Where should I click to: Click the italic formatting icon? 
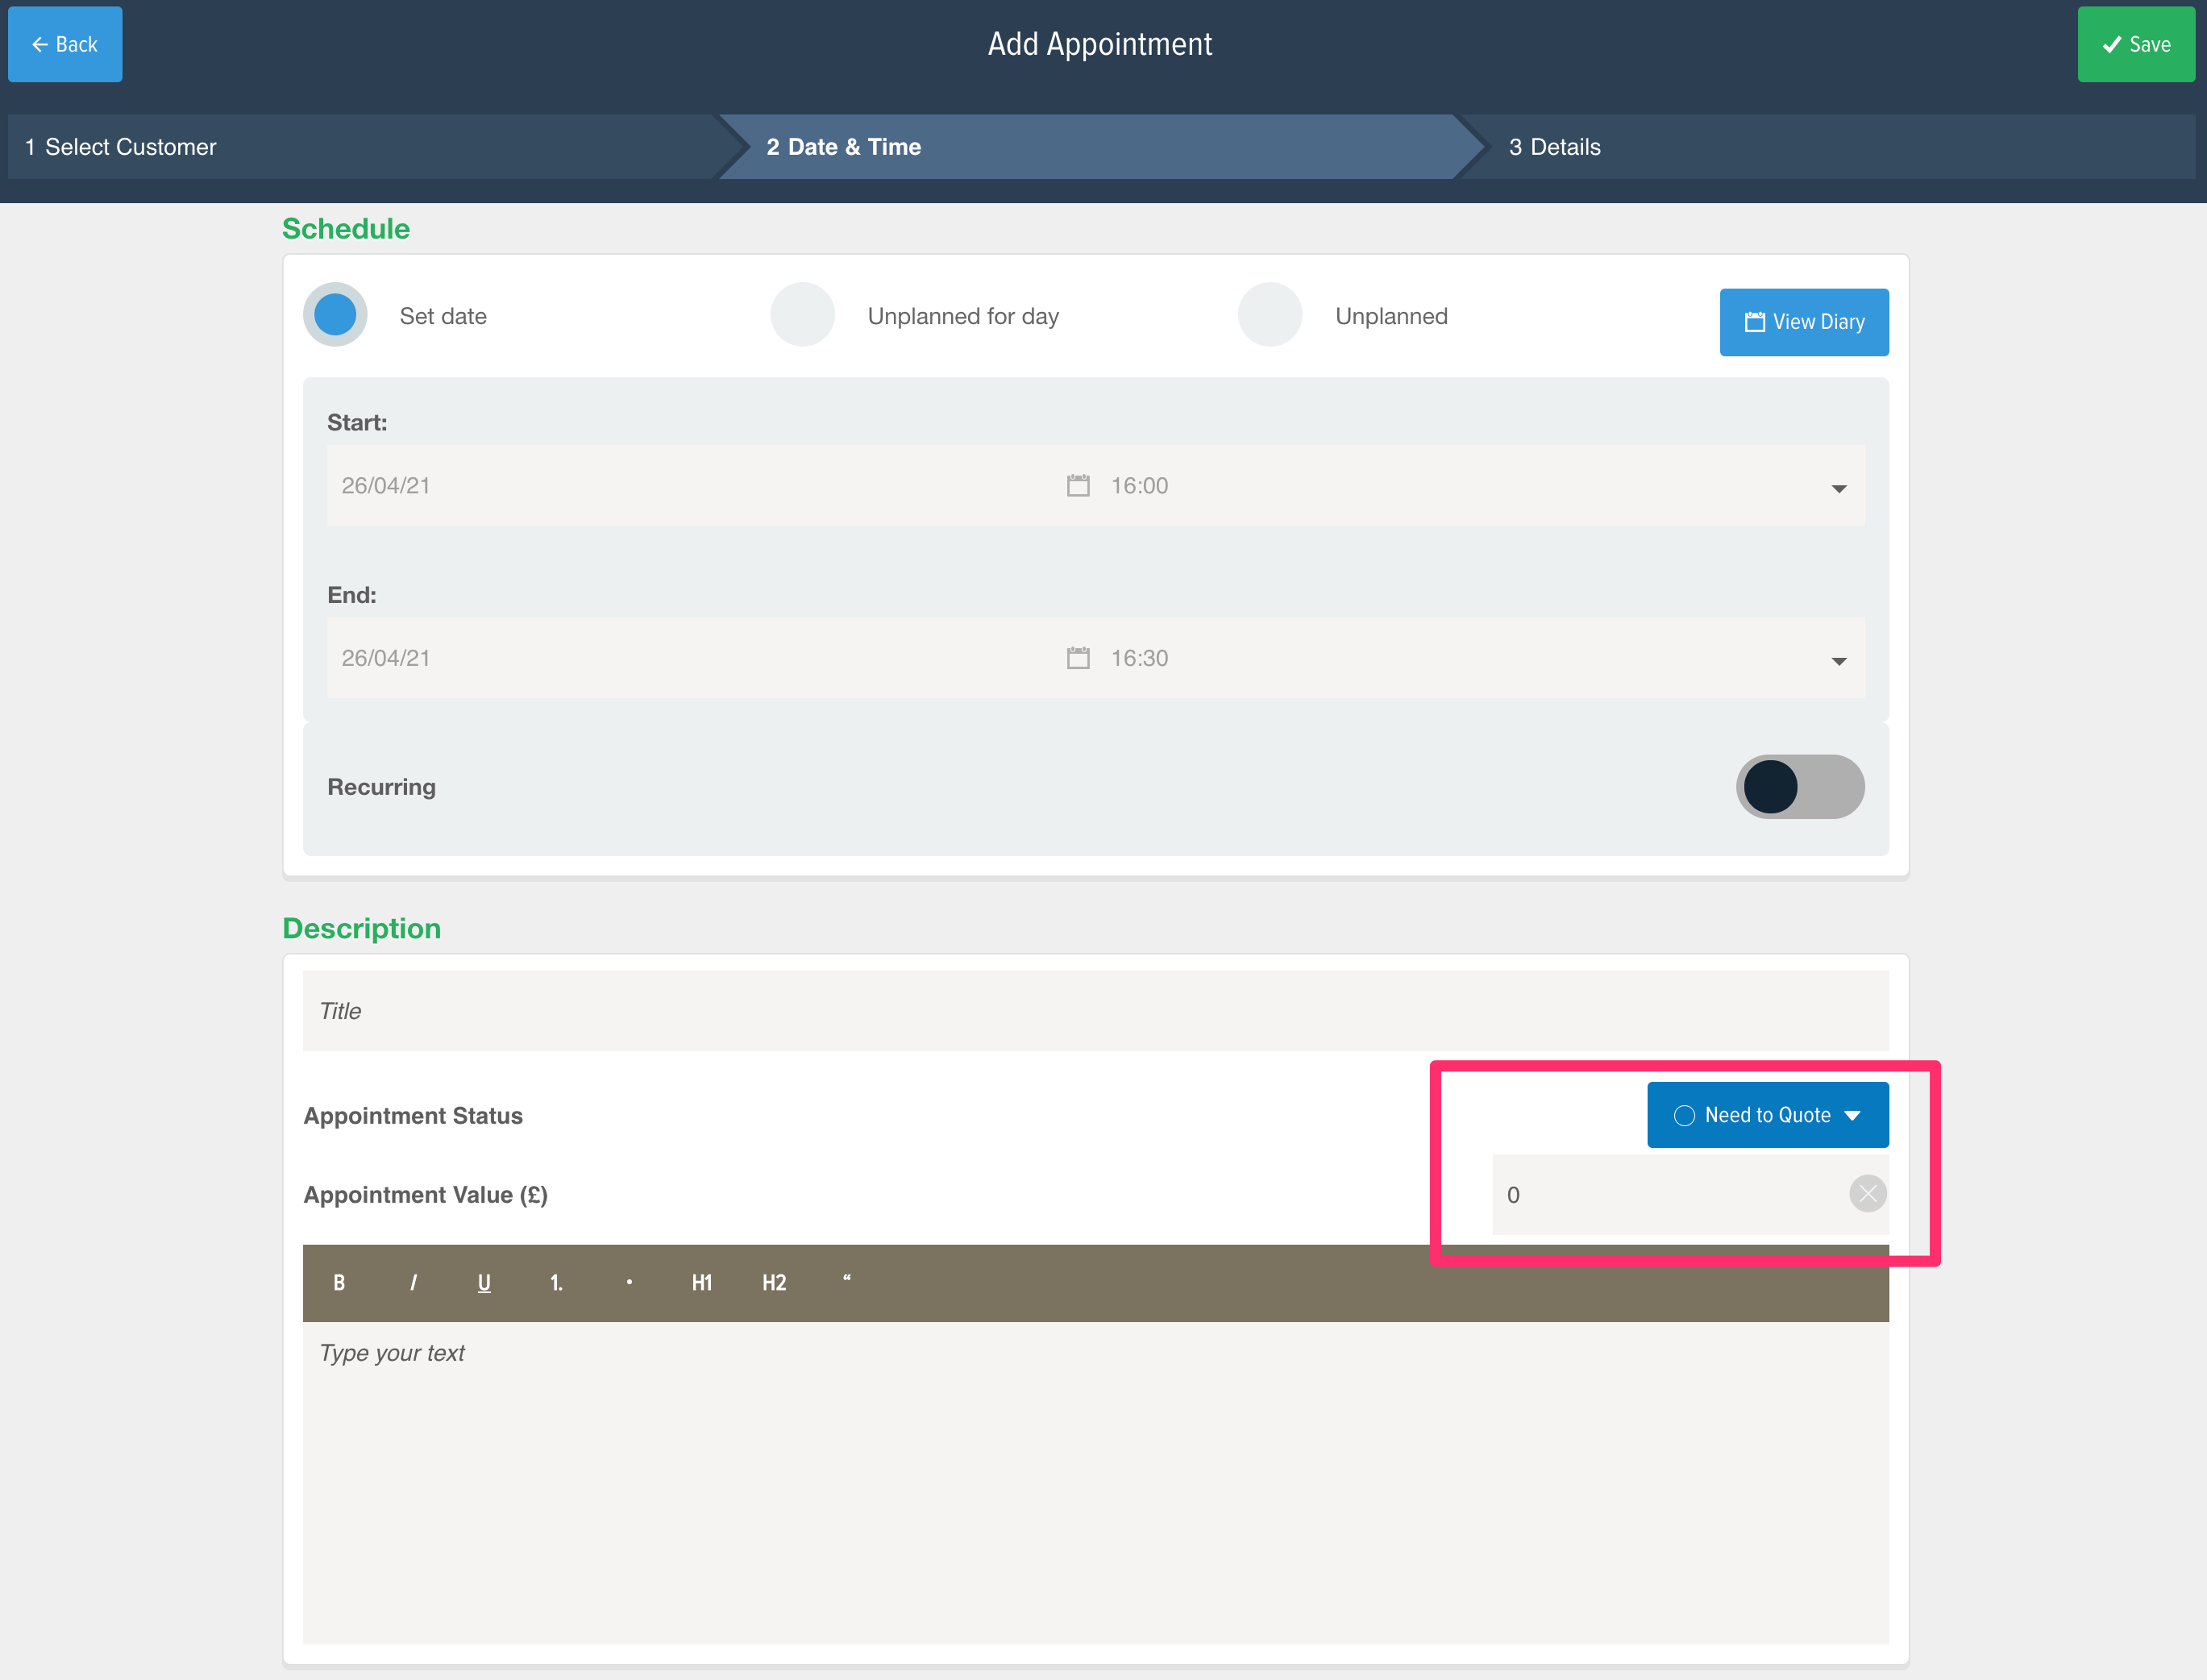point(411,1283)
